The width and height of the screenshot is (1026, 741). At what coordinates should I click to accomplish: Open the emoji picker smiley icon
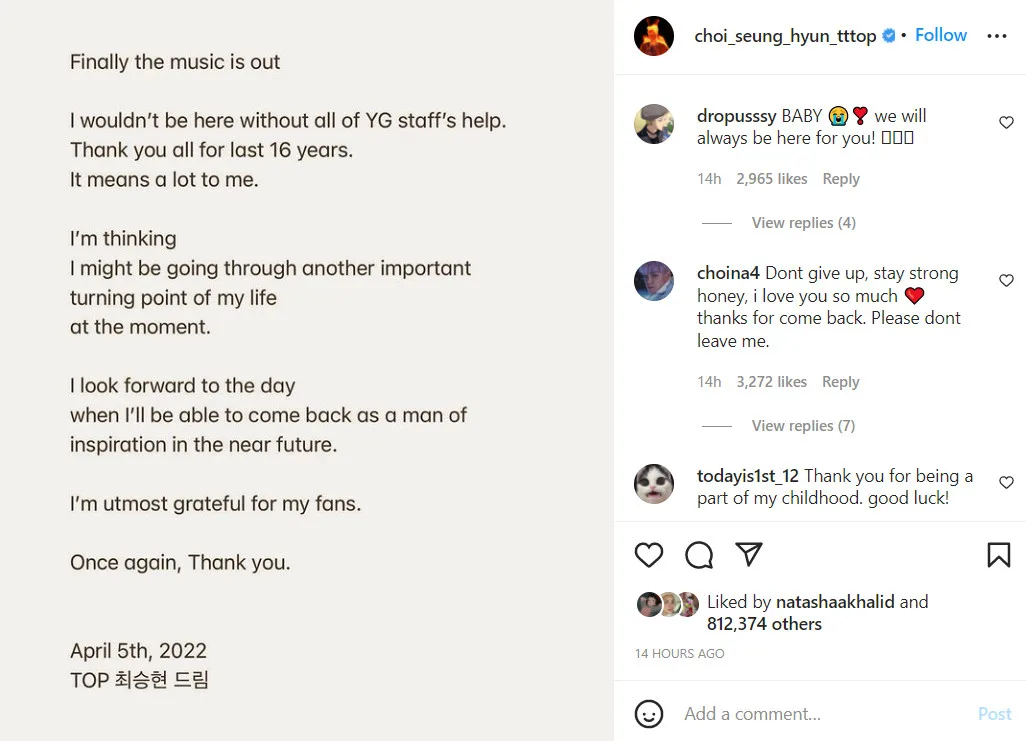click(649, 714)
